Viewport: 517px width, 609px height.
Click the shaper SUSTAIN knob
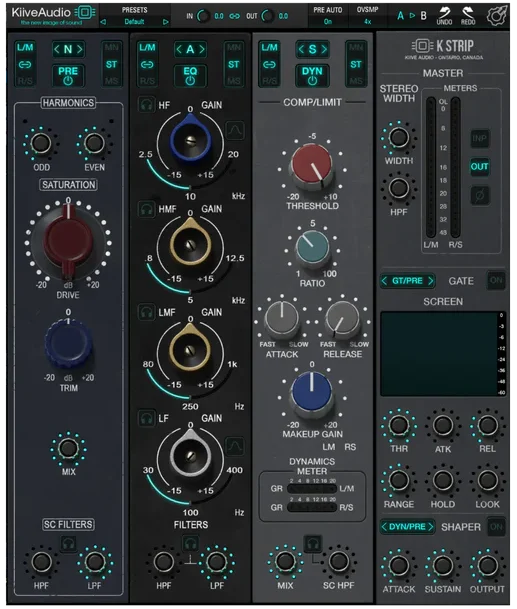(x=443, y=566)
